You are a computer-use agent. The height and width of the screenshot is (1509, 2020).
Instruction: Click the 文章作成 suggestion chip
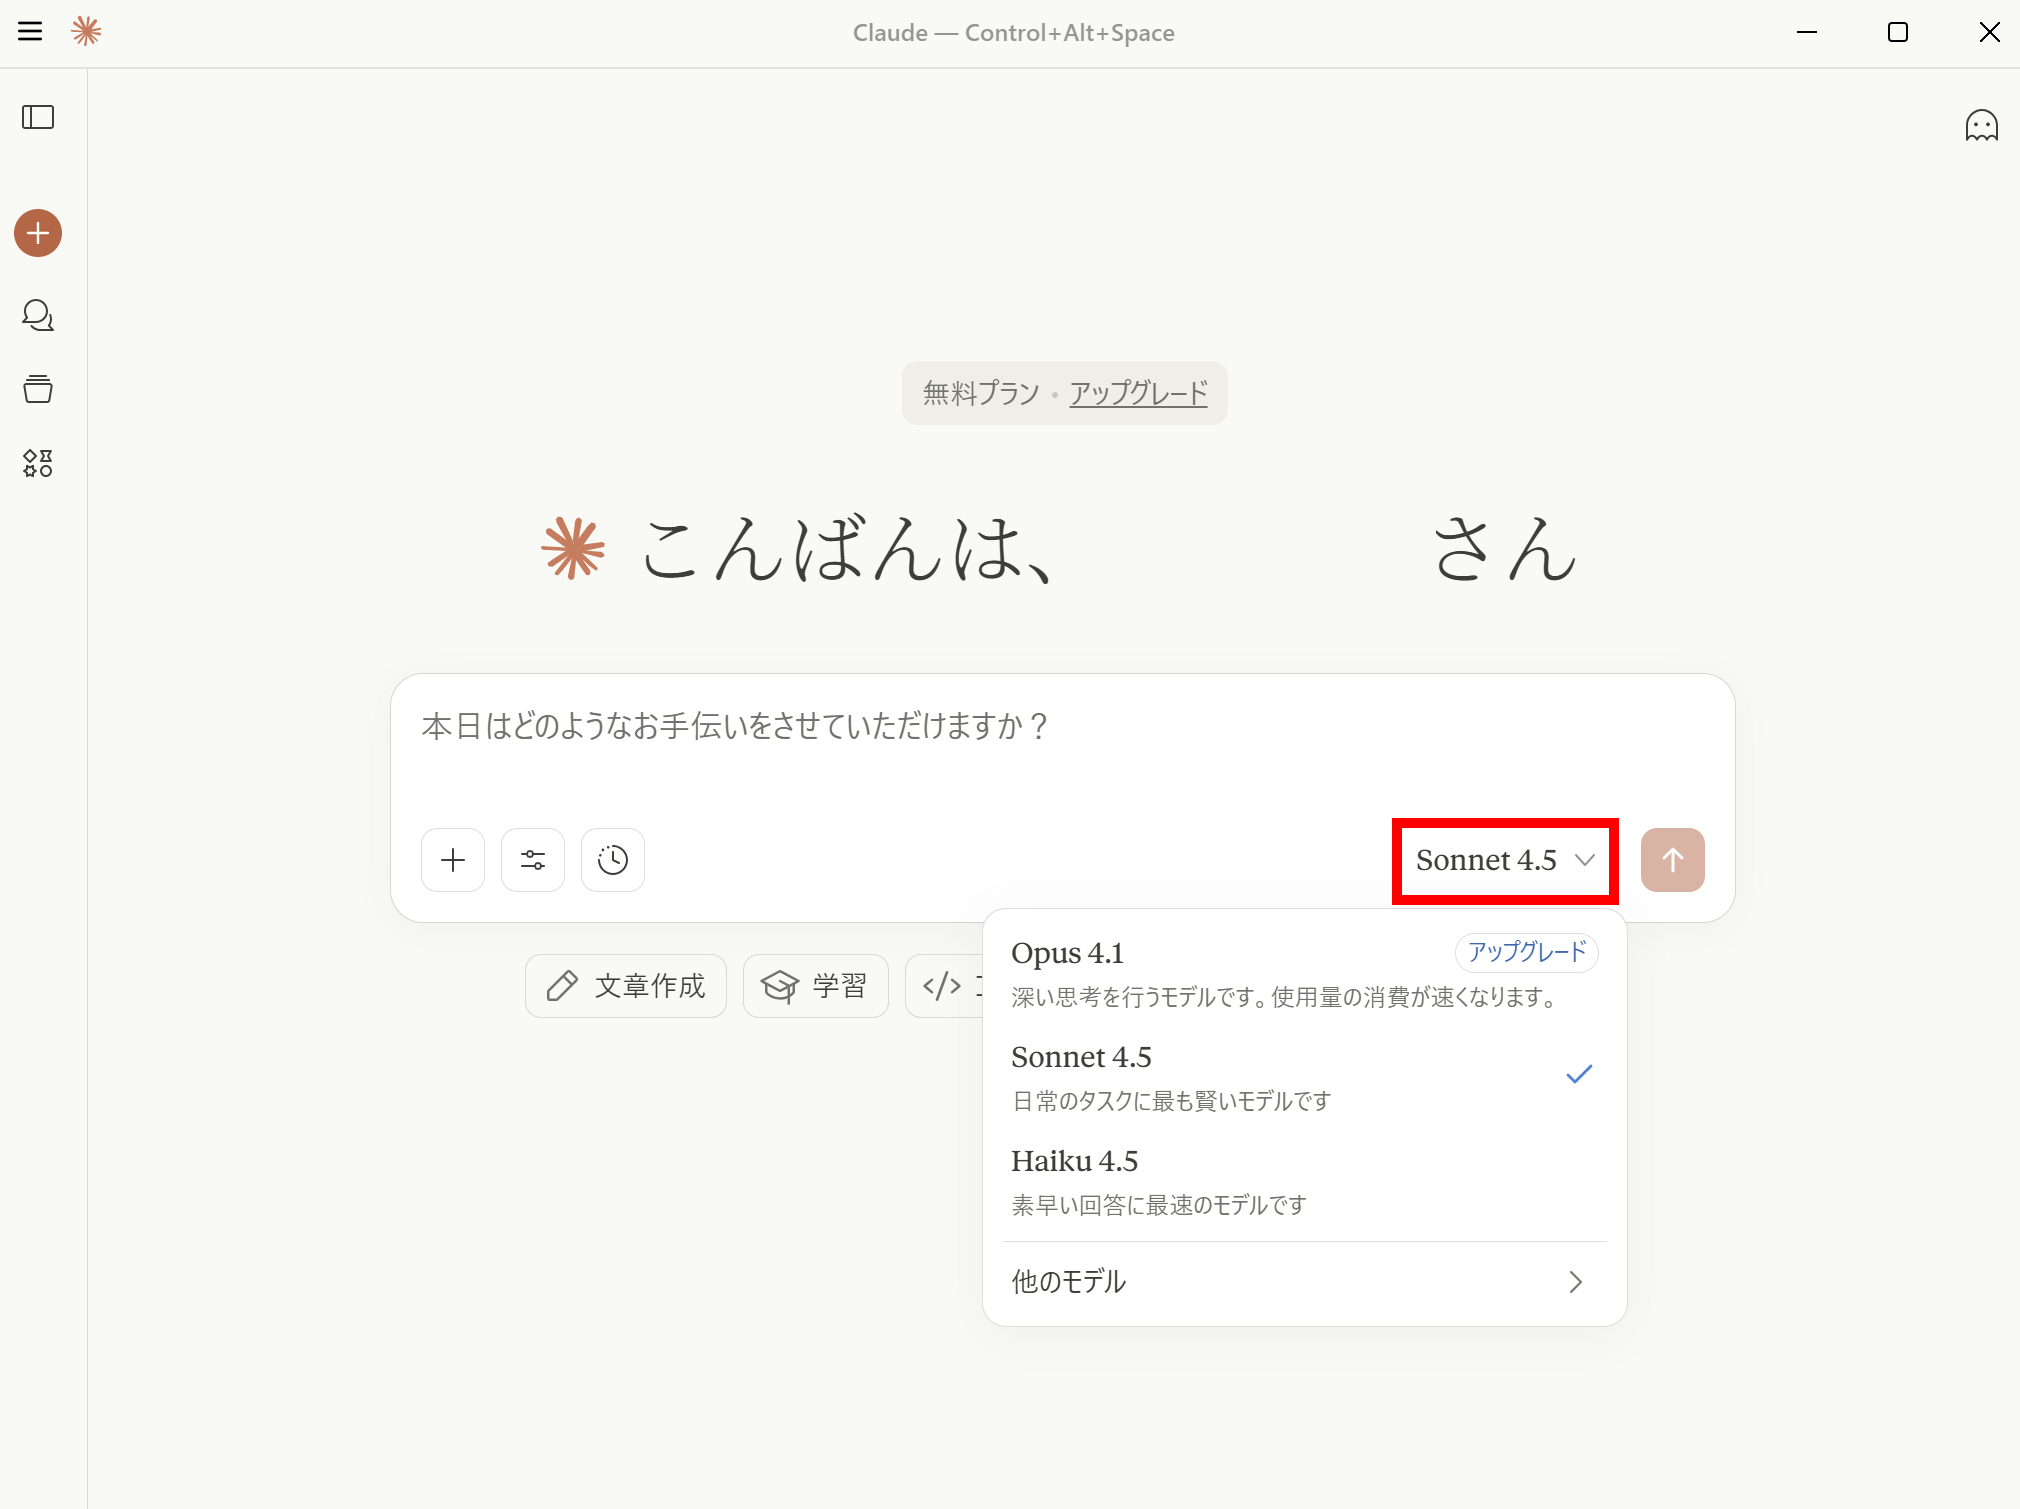(x=626, y=986)
